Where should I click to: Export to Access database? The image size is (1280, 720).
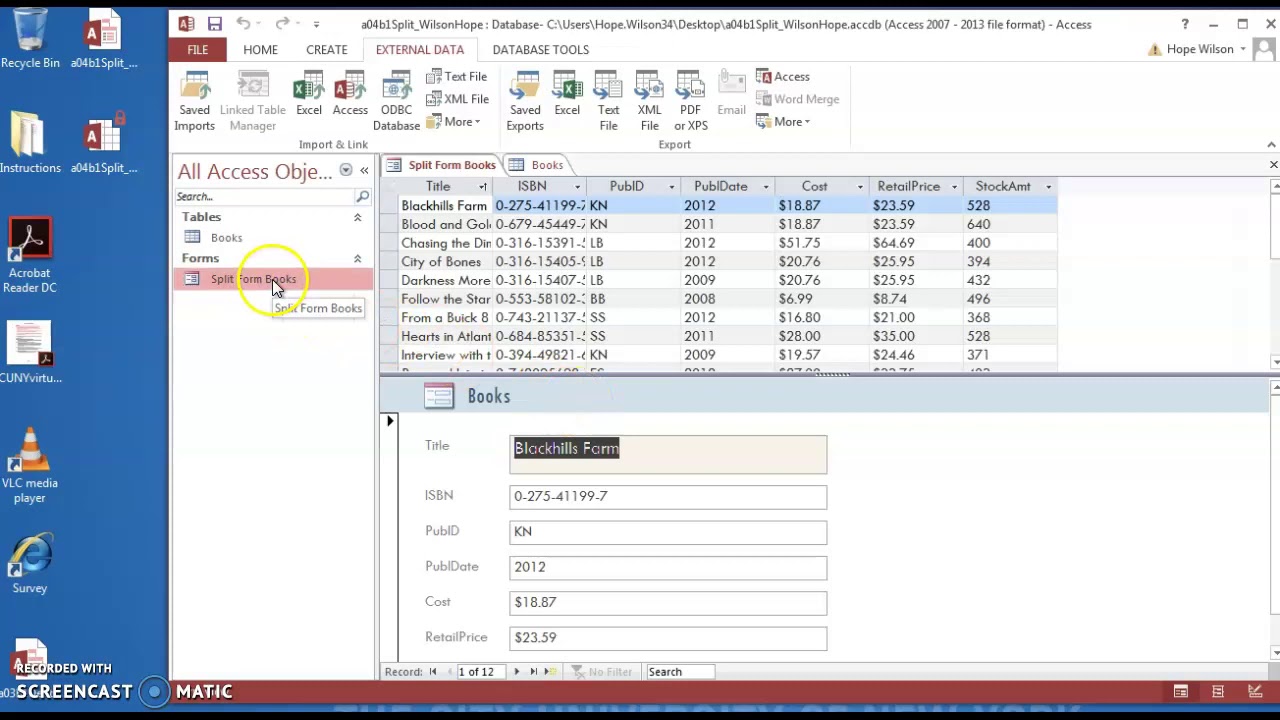(783, 77)
